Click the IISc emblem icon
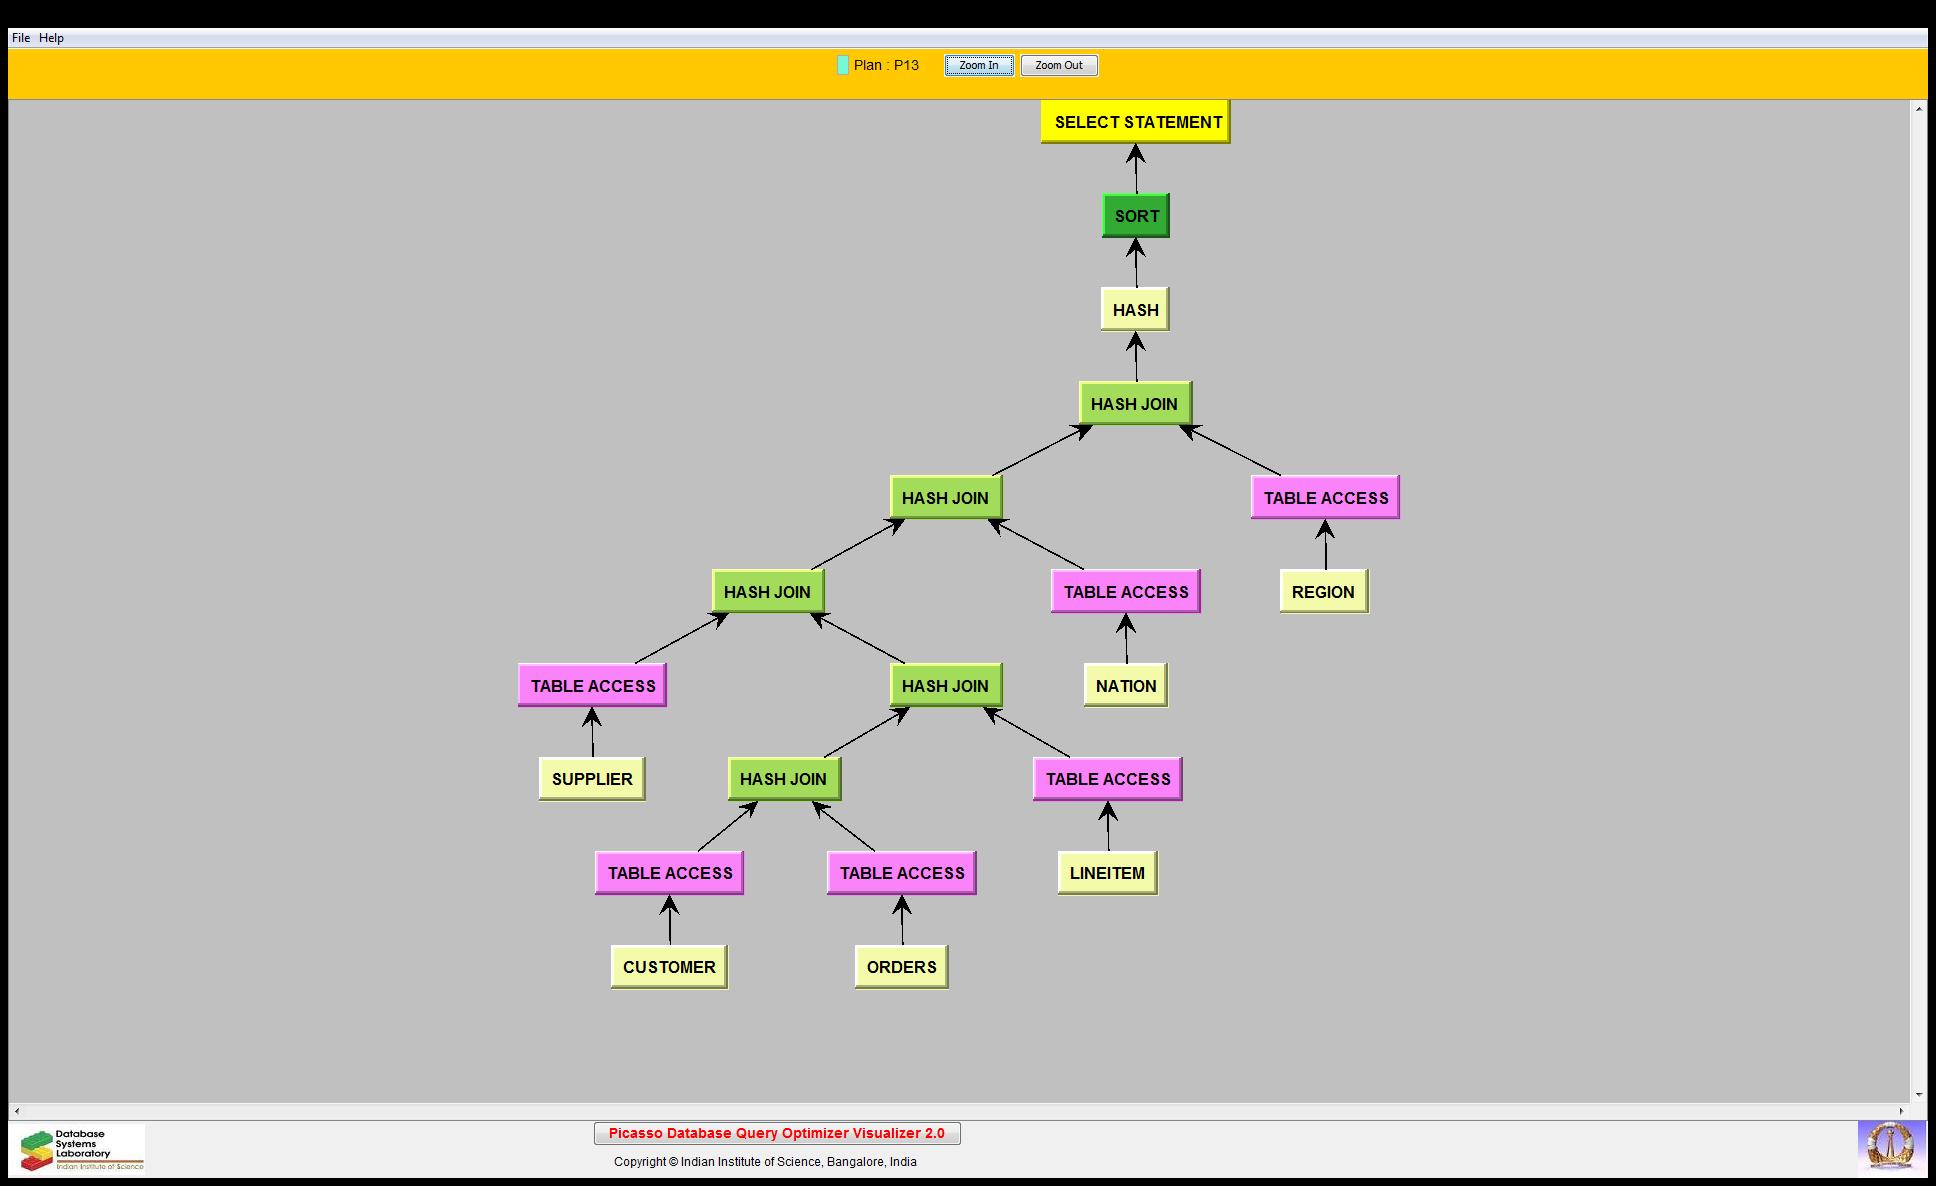 [1890, 1146]
